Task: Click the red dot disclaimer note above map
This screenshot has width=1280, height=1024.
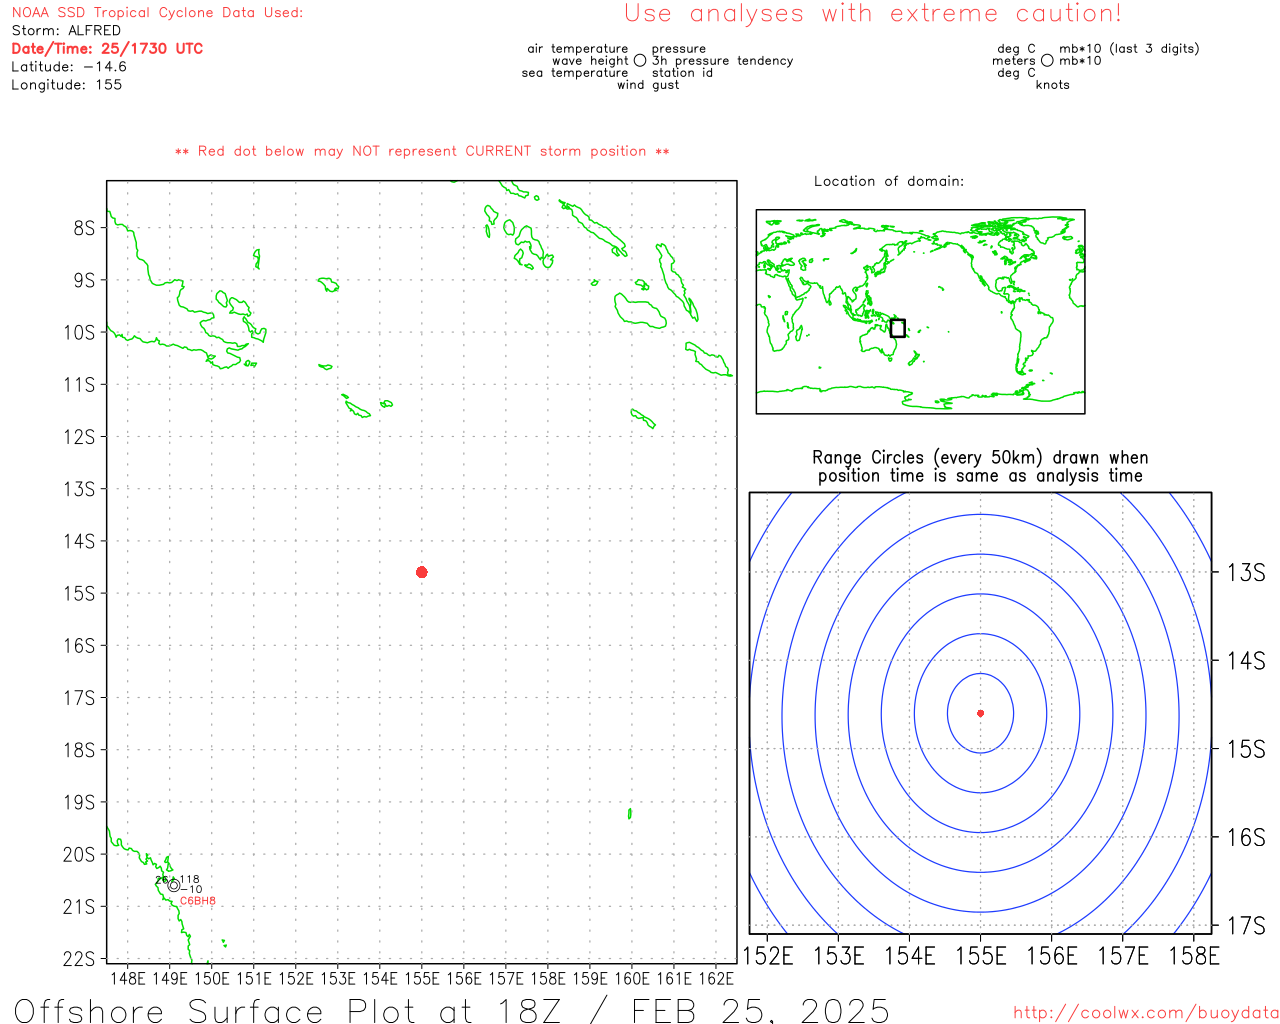Action: (422, 151)
